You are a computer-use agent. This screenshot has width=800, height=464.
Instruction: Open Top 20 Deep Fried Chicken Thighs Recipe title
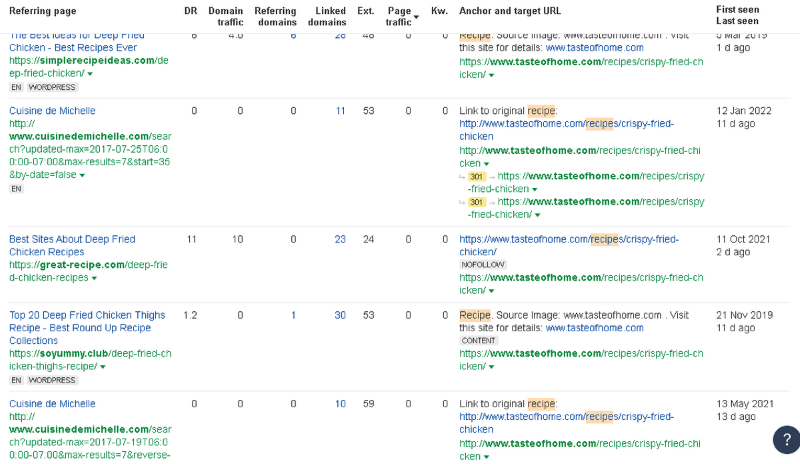tap(87, 328)
